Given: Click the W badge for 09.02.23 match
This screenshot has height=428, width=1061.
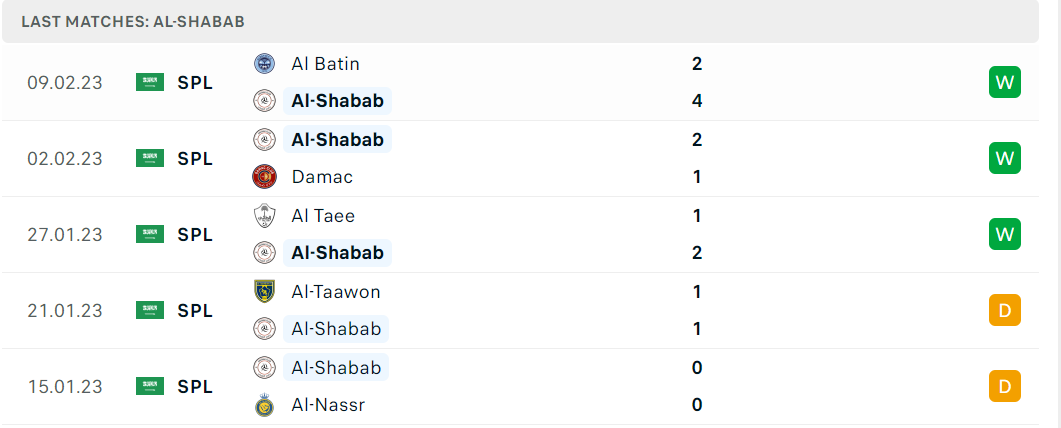Looking at the screenshot, I should click(1005, 82).
